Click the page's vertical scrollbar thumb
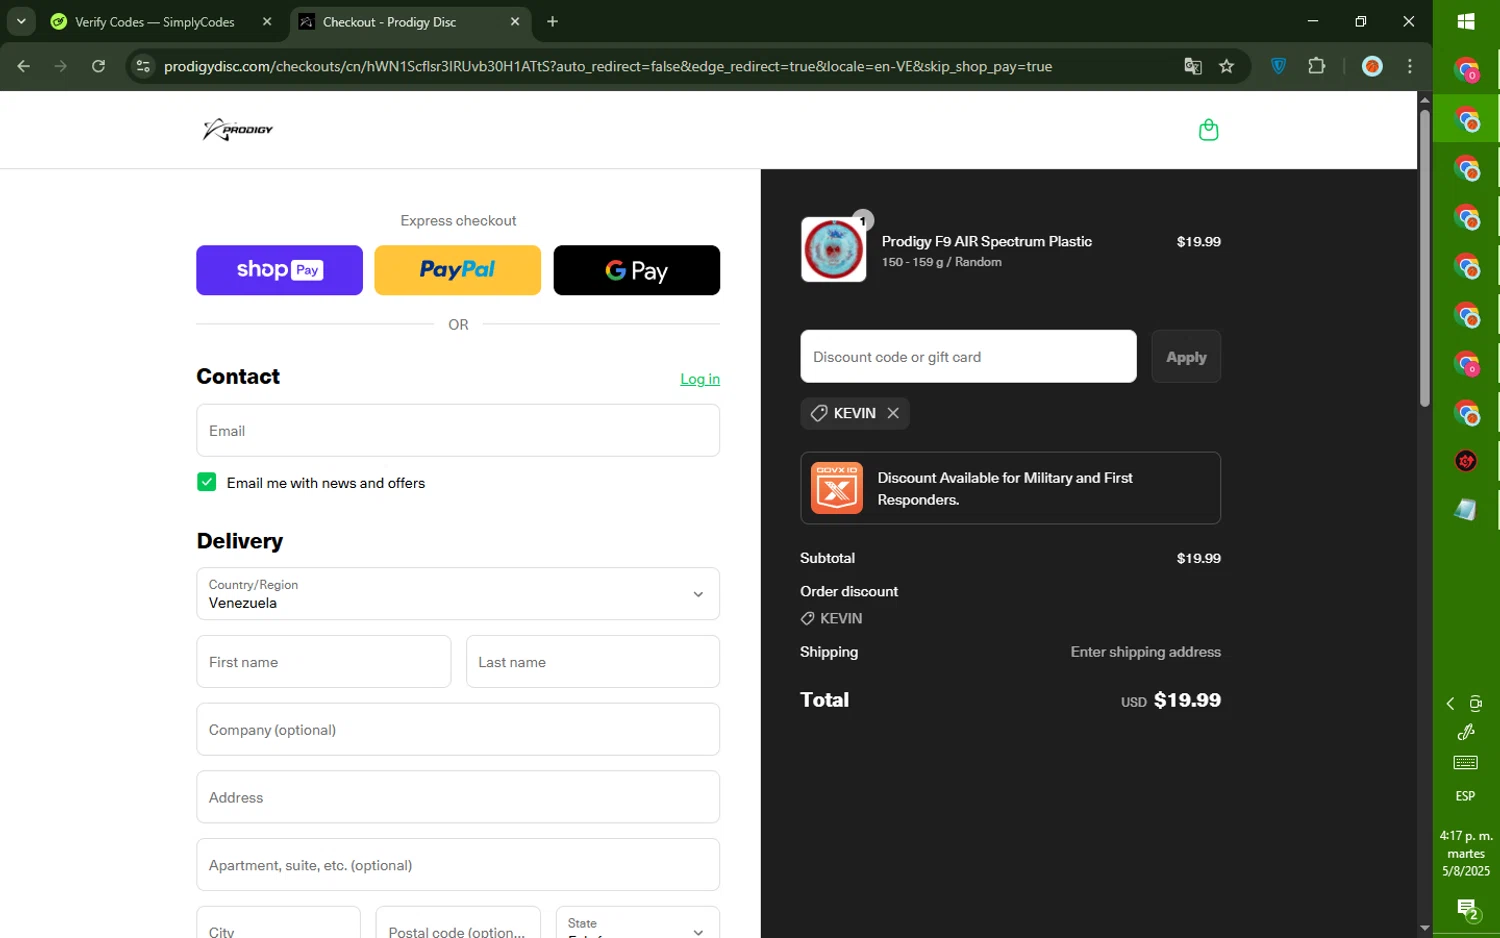 click(1424, 257)
